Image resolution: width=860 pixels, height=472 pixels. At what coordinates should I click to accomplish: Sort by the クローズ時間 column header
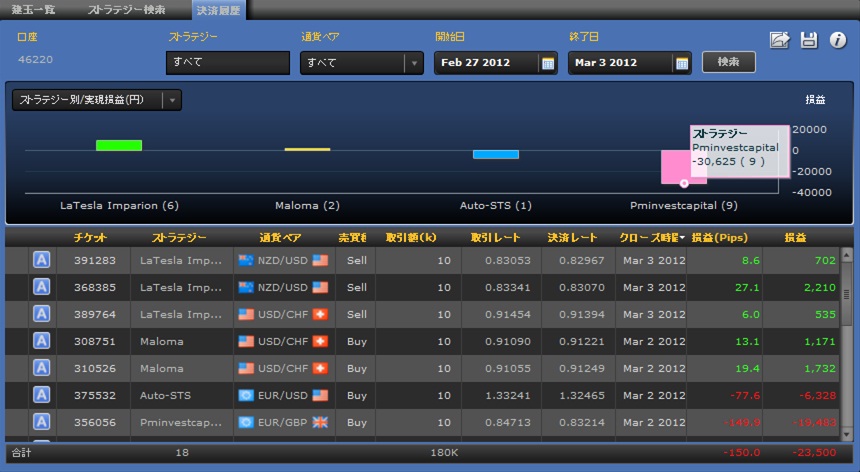(x=652, y=237)
